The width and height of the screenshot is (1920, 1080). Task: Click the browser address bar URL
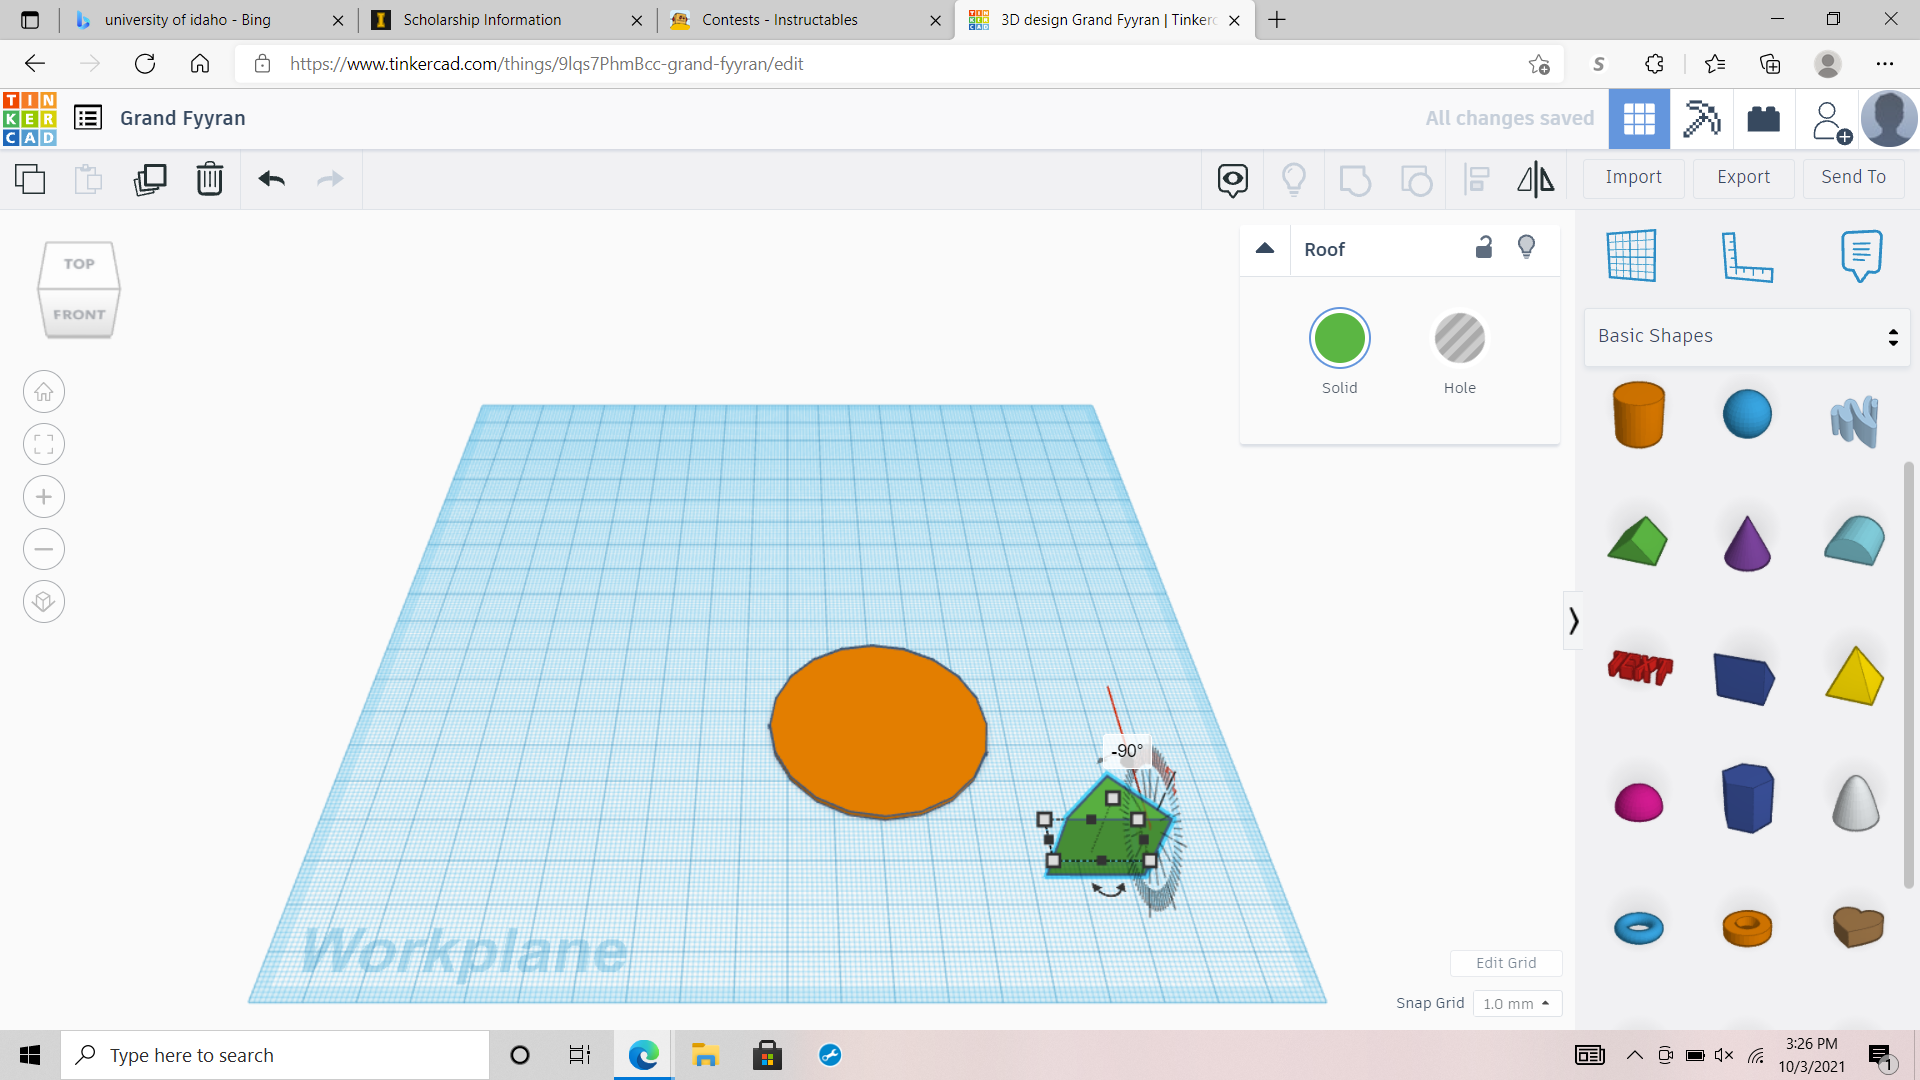pyautogui.click(x=546, y=64)
